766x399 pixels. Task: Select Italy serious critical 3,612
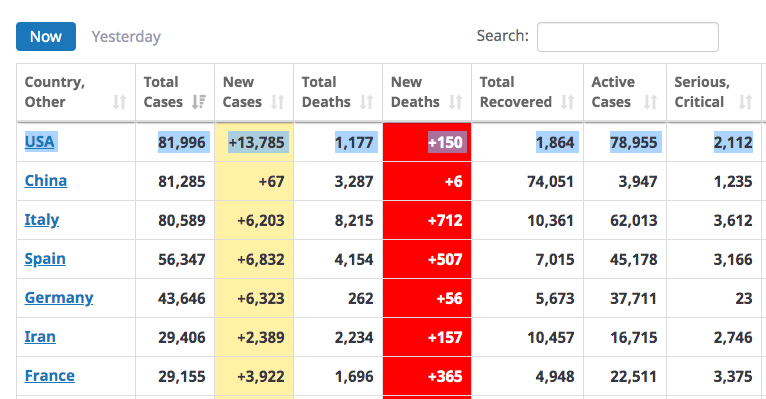(733, 220)
